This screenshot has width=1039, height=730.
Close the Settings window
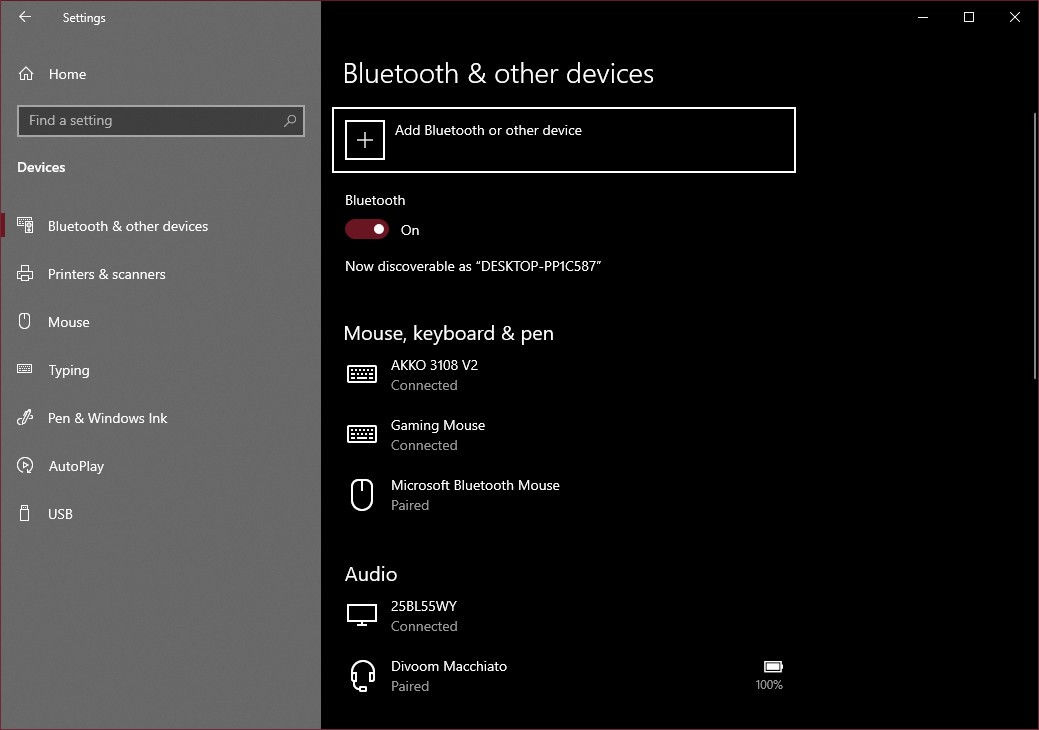pos(1014,17)
